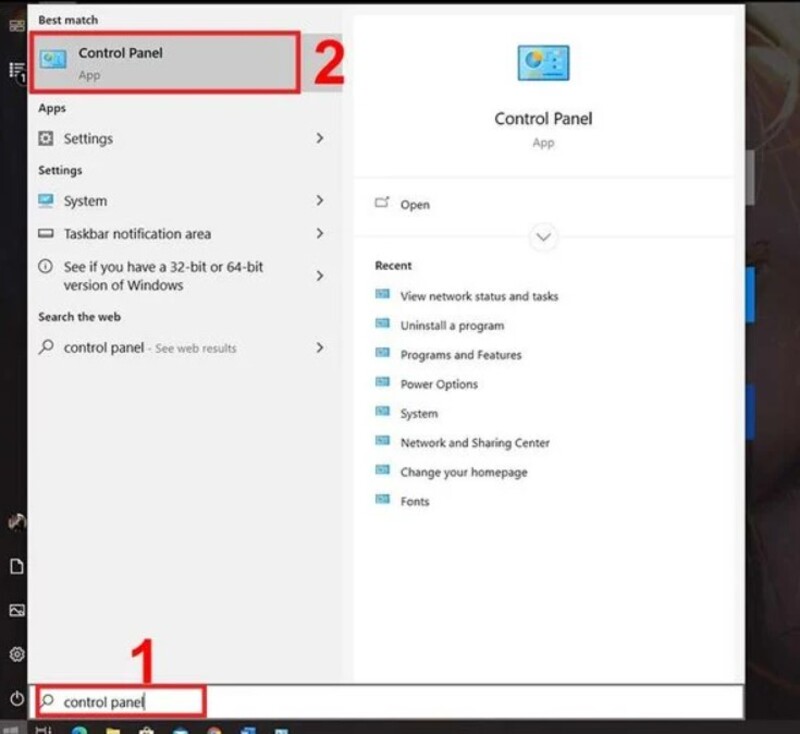Image resolution: width=800 pixels, height=734 pixels.
Task: Click icon next to Network and Sharing Center
Action: pos(383,441)
